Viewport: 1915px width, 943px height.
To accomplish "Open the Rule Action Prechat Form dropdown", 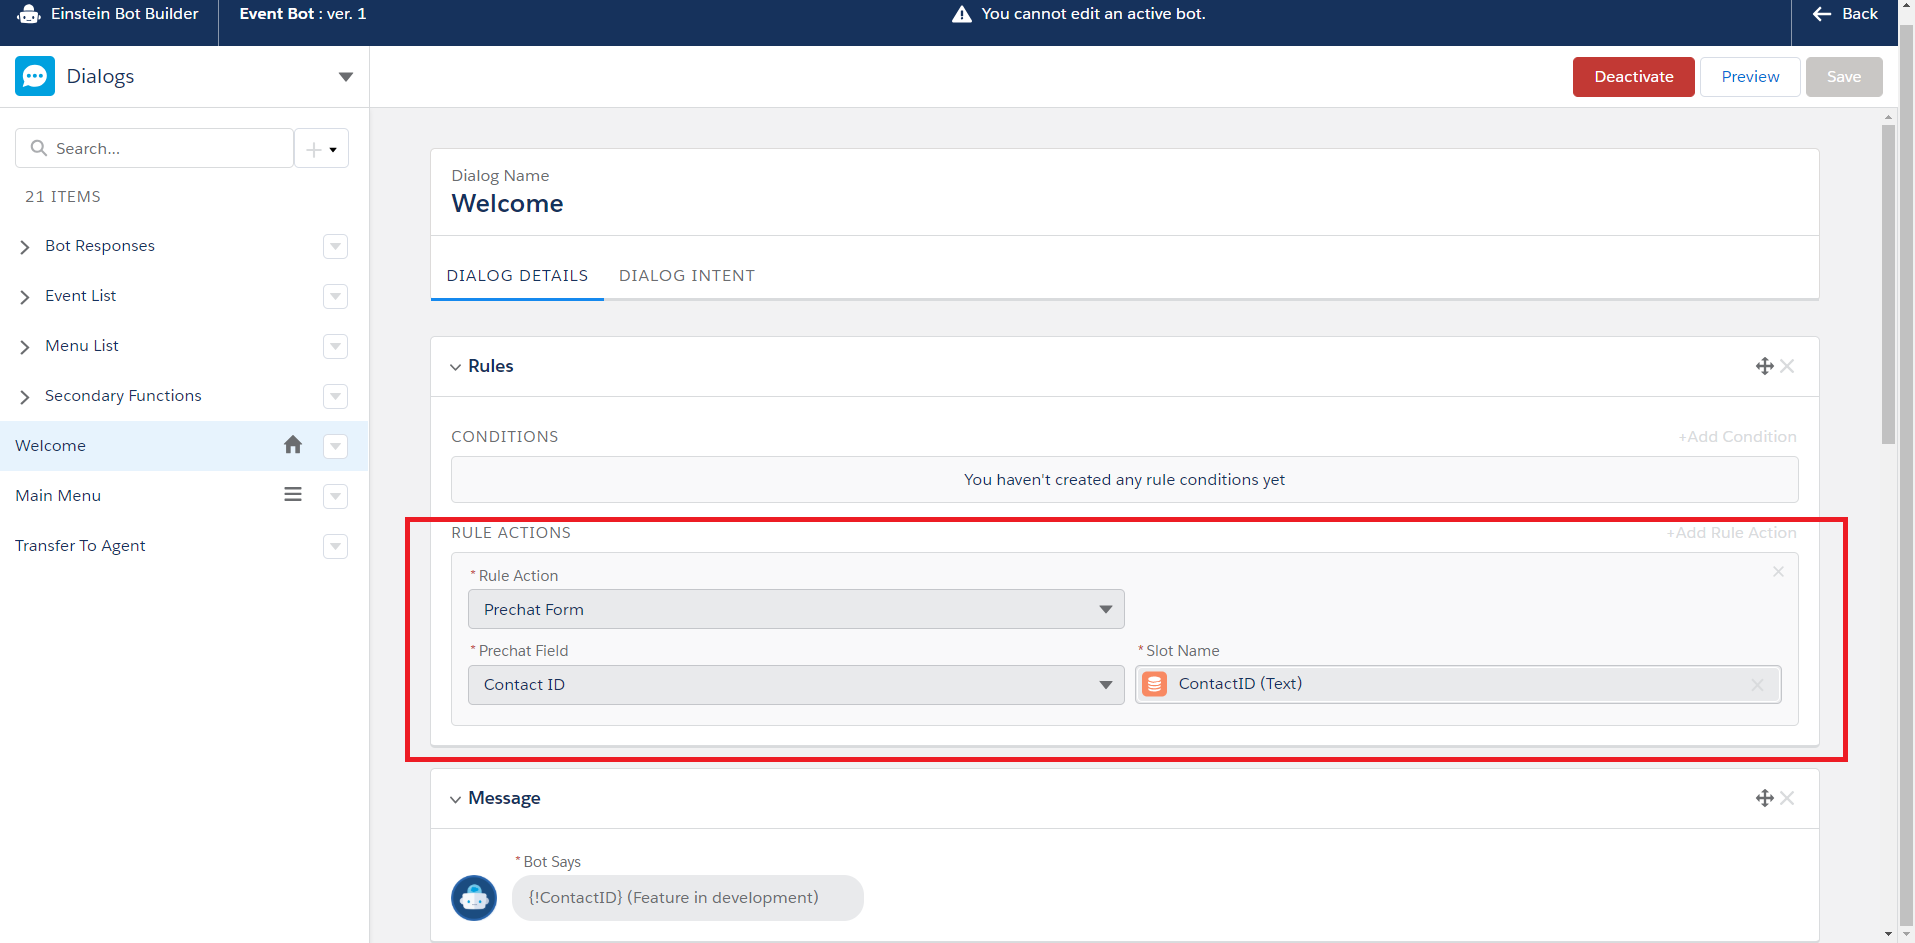I will 796,609.
